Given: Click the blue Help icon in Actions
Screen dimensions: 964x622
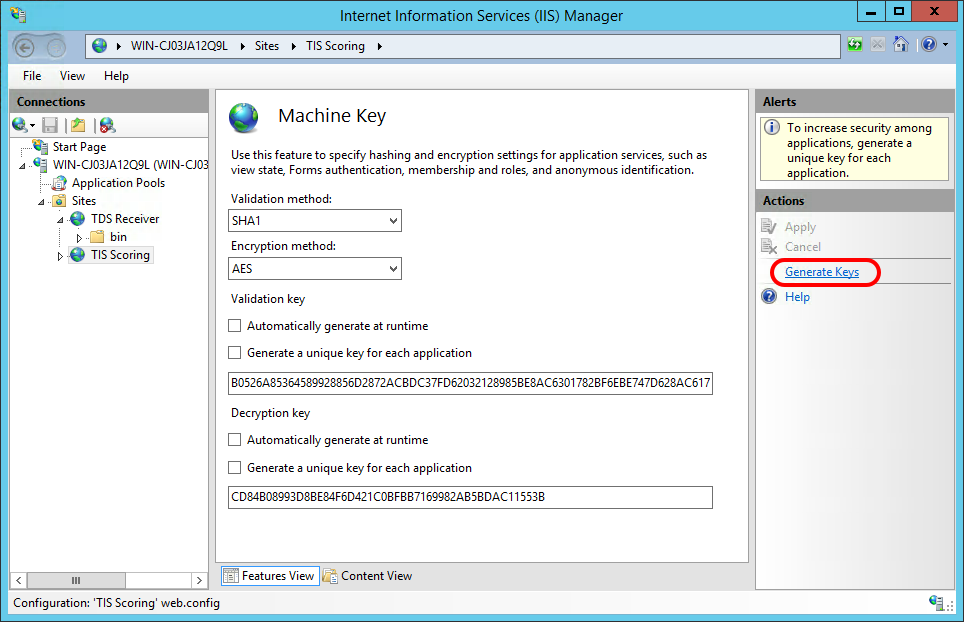Looking at the screenshot, I should [769, 297].
